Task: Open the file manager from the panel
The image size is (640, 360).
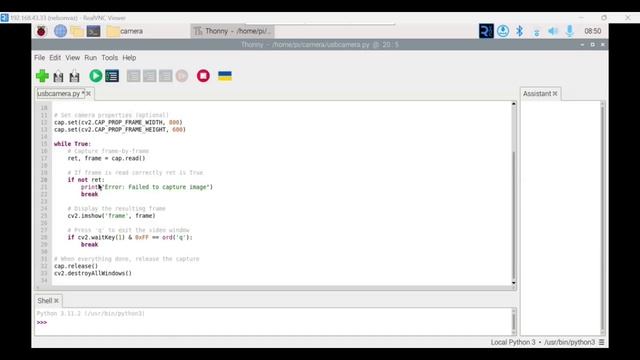Action: click(77, 31)
